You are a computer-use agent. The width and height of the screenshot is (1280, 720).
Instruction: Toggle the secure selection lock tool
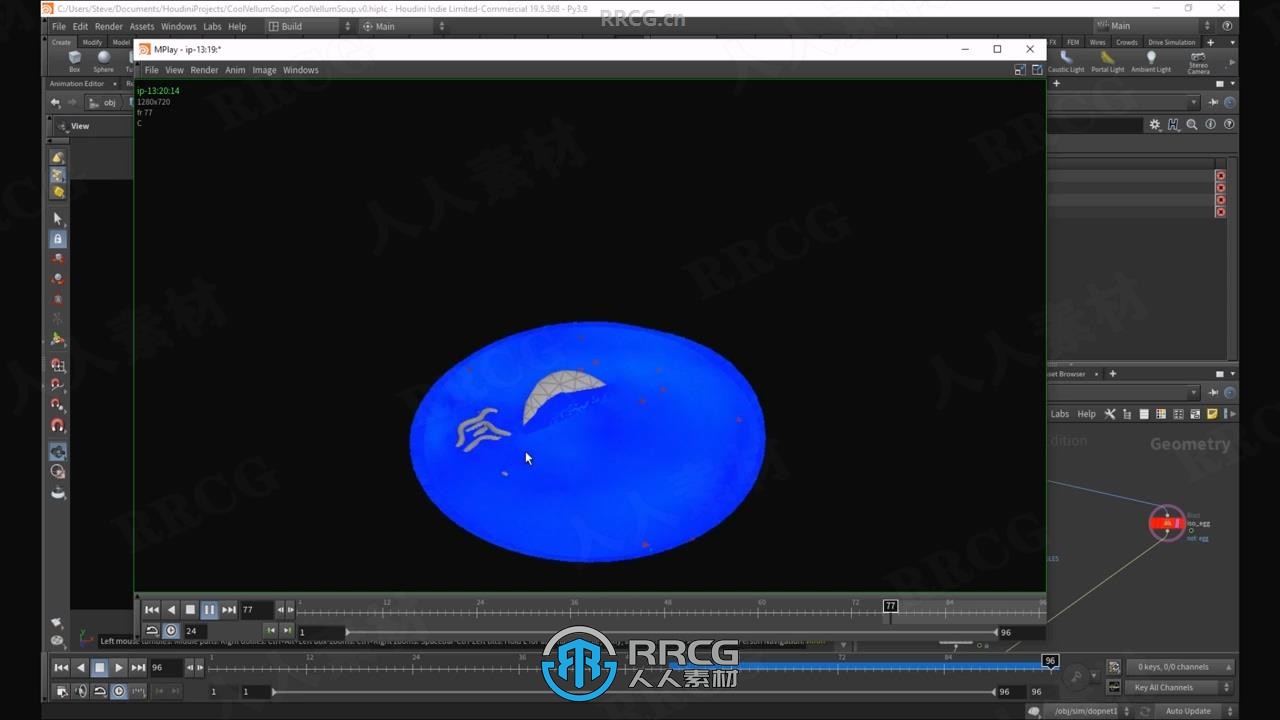[x=57, y=239]
